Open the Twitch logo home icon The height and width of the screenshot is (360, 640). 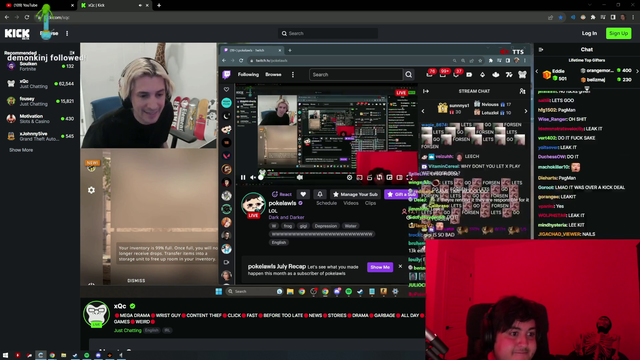(227, 74)
